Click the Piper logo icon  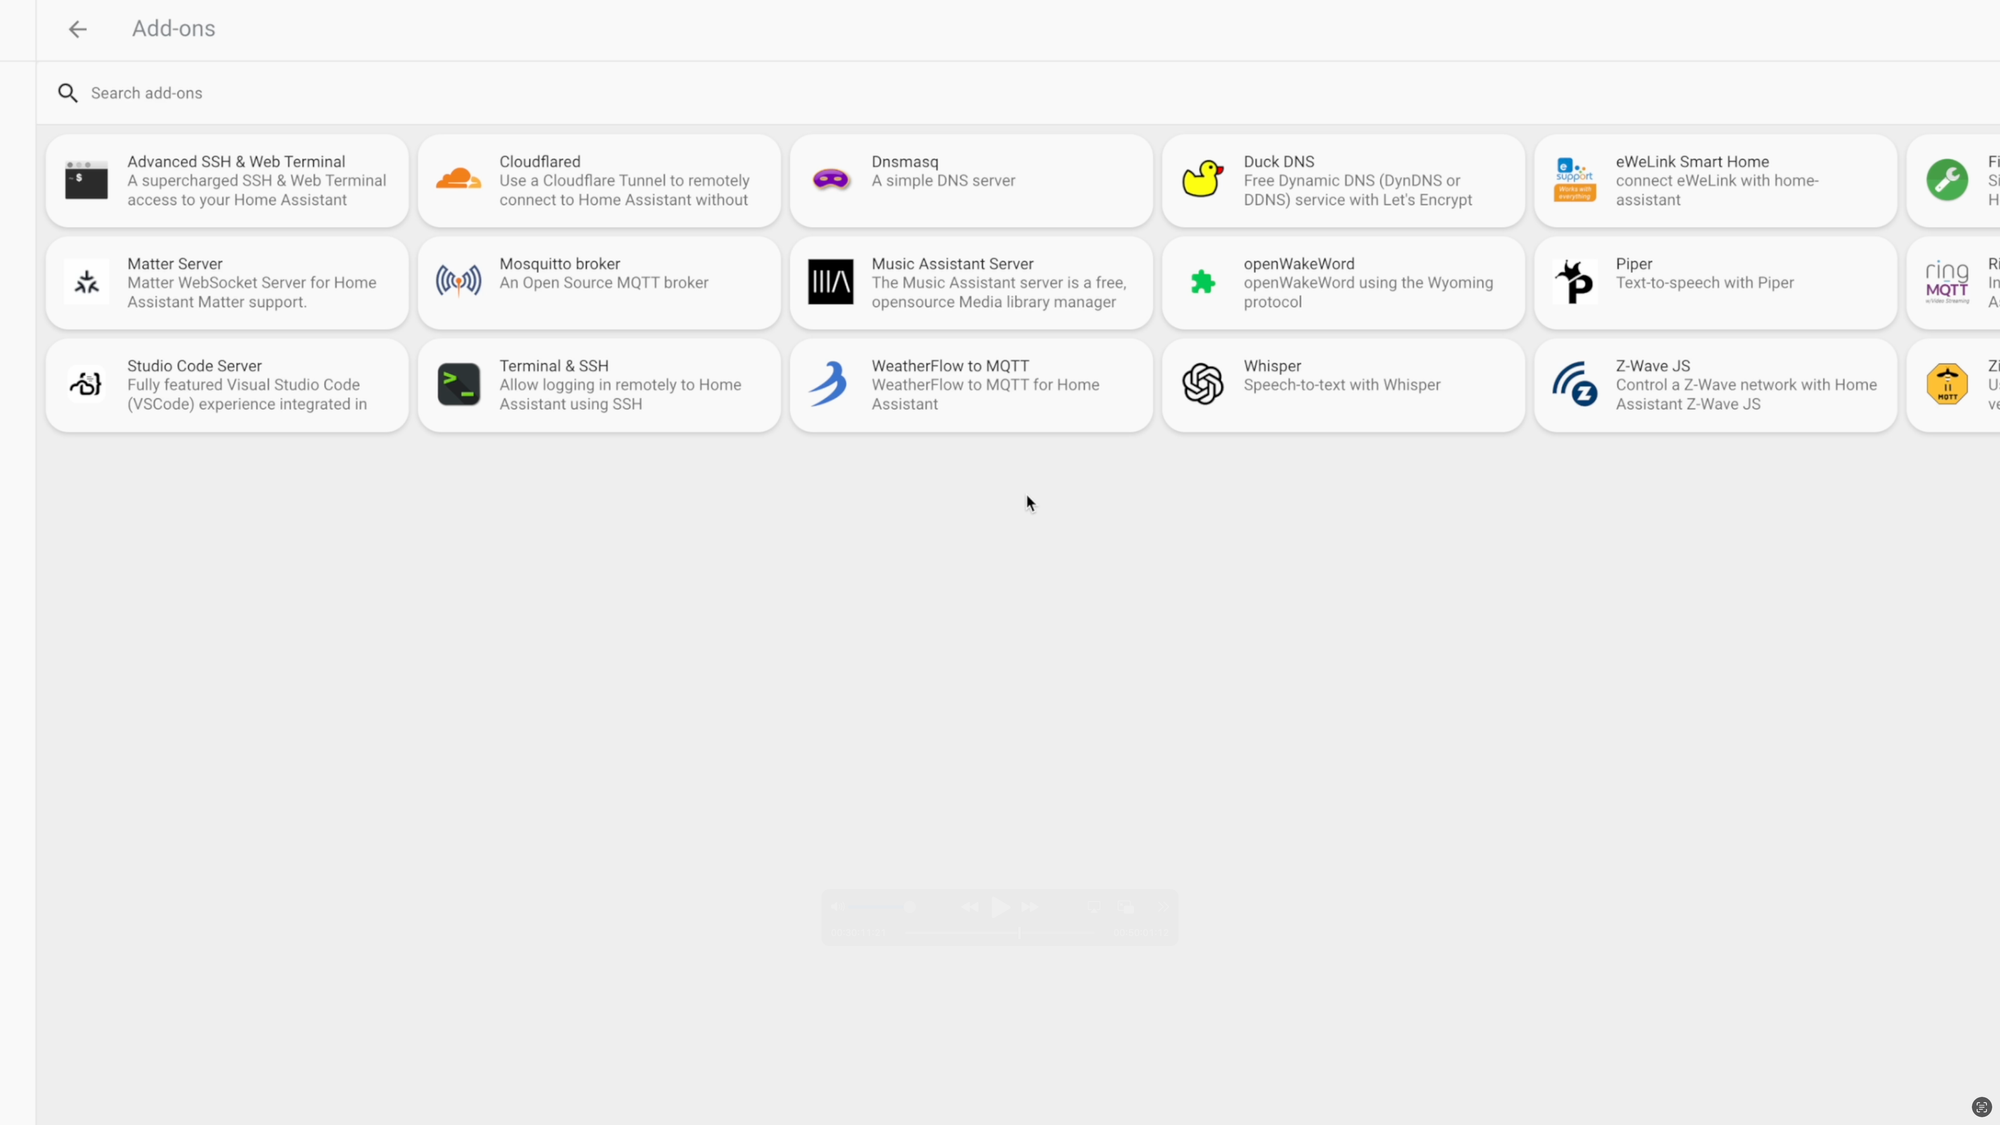pos(1575,282)
